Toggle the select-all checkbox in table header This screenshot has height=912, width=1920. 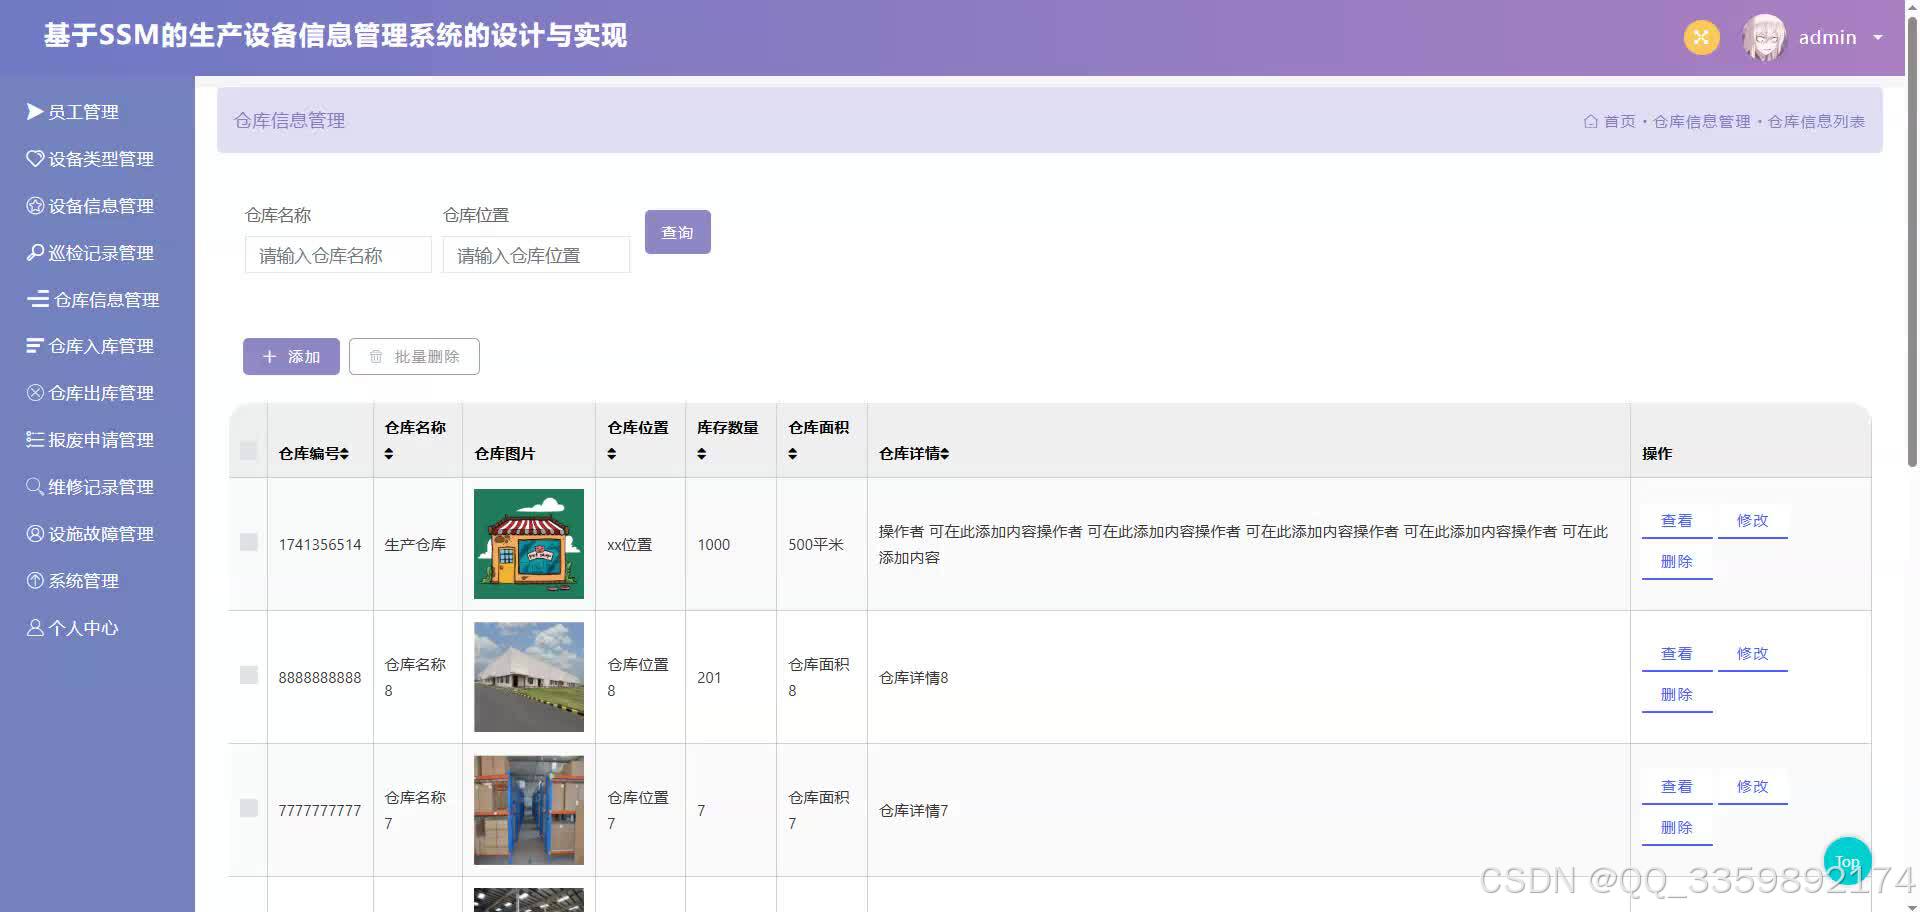(249, 450)
